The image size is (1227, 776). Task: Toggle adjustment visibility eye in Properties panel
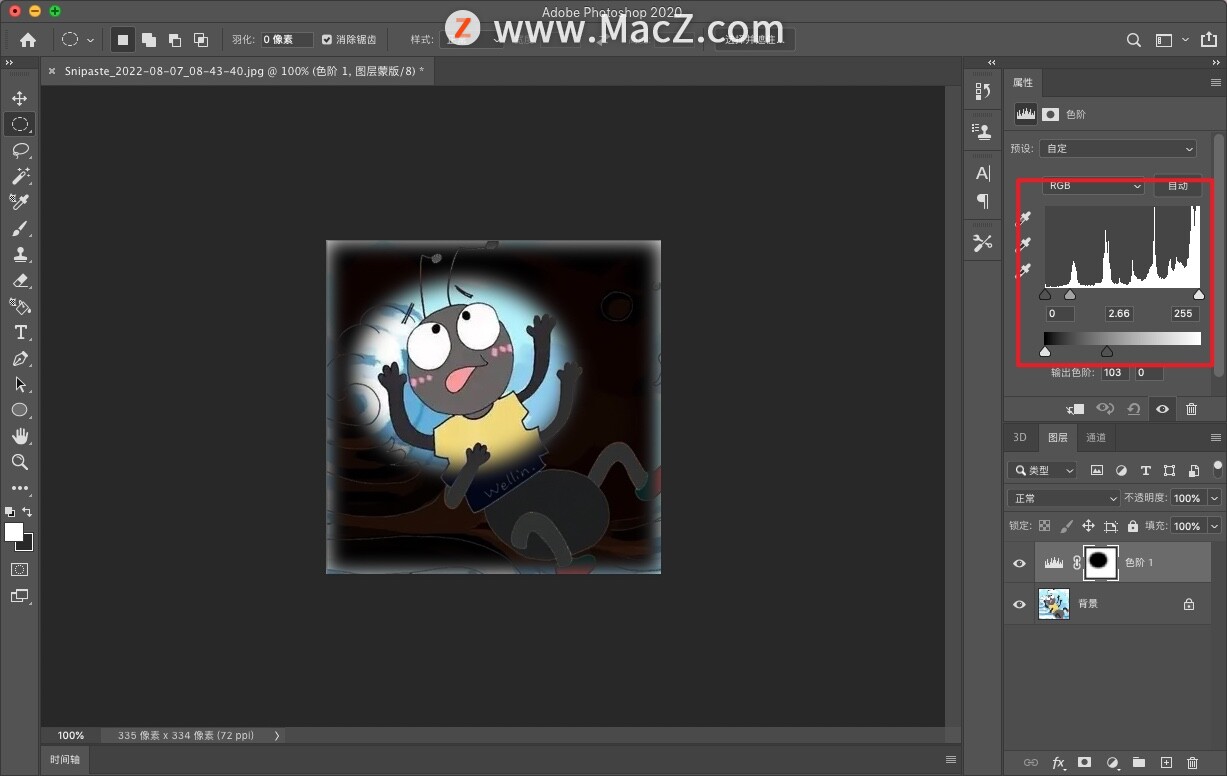pyautogui.click(x=1162, y=409)
